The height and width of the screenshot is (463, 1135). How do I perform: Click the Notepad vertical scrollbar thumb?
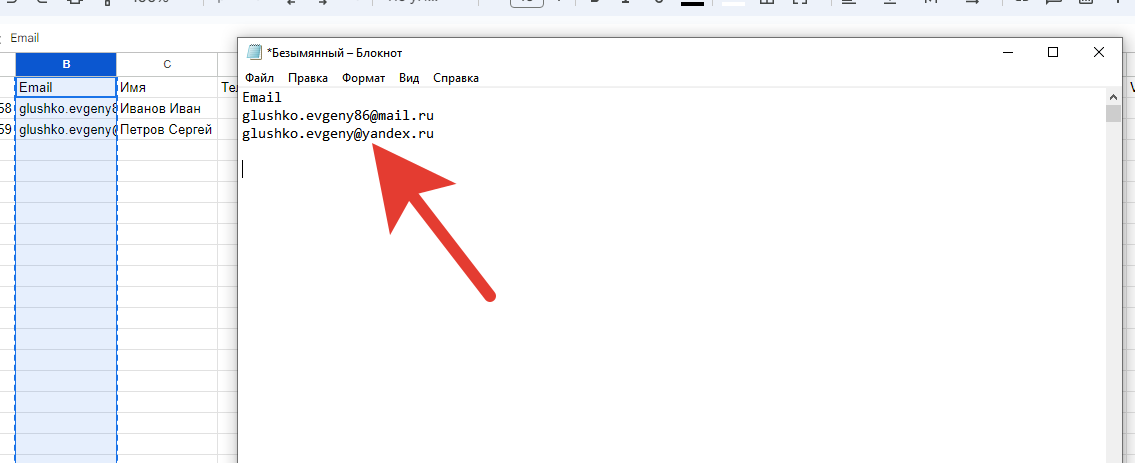coord(1113,113)
